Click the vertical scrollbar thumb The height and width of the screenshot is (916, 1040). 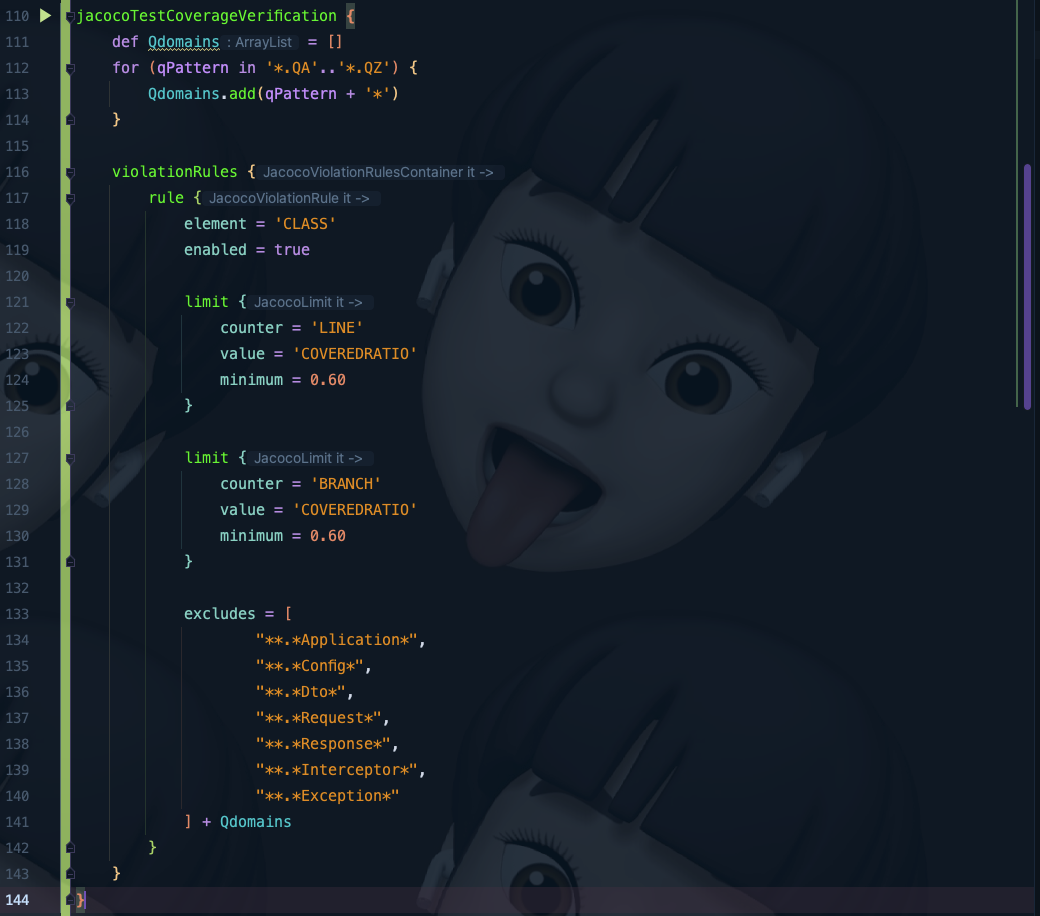(x=1027, y=287)
